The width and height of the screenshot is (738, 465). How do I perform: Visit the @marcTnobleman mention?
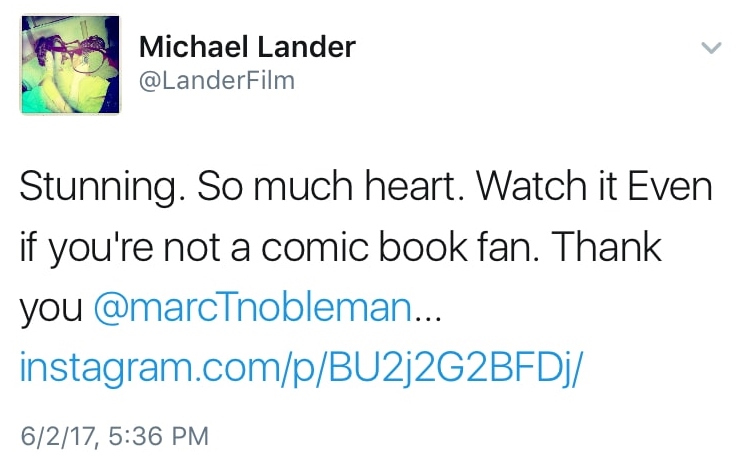point(252,308)
